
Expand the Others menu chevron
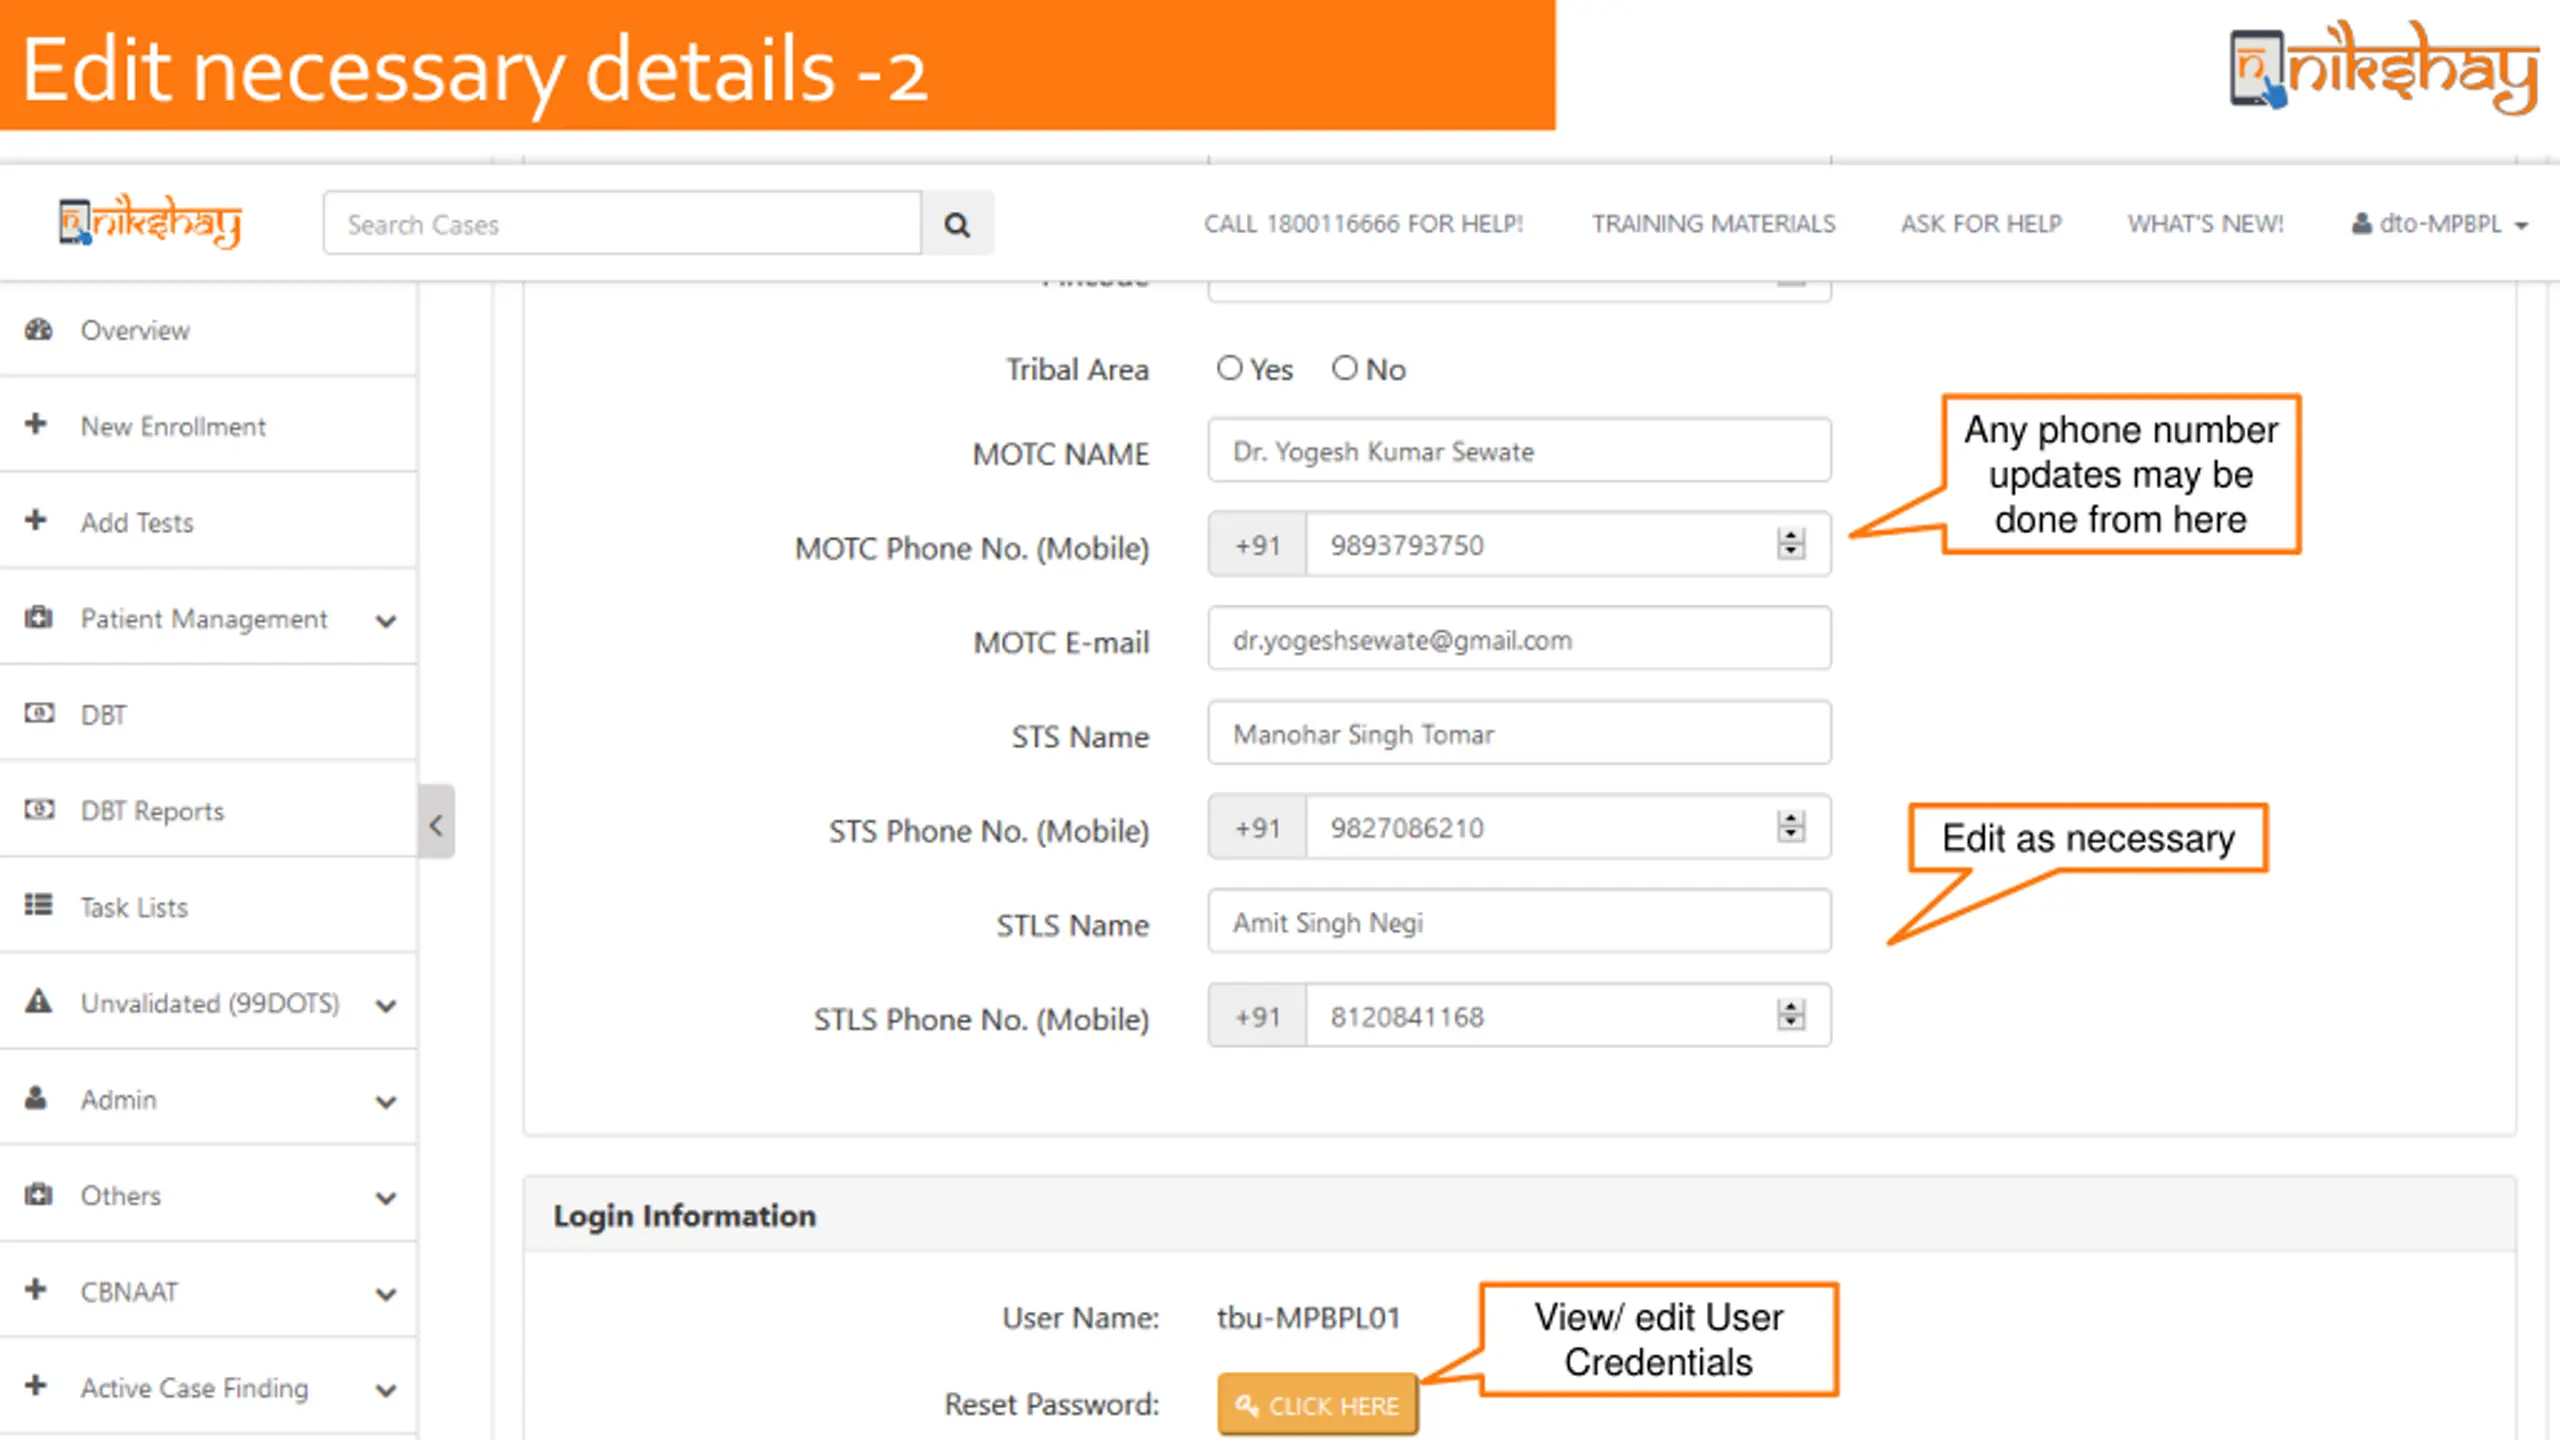(x=386, y=1198)
